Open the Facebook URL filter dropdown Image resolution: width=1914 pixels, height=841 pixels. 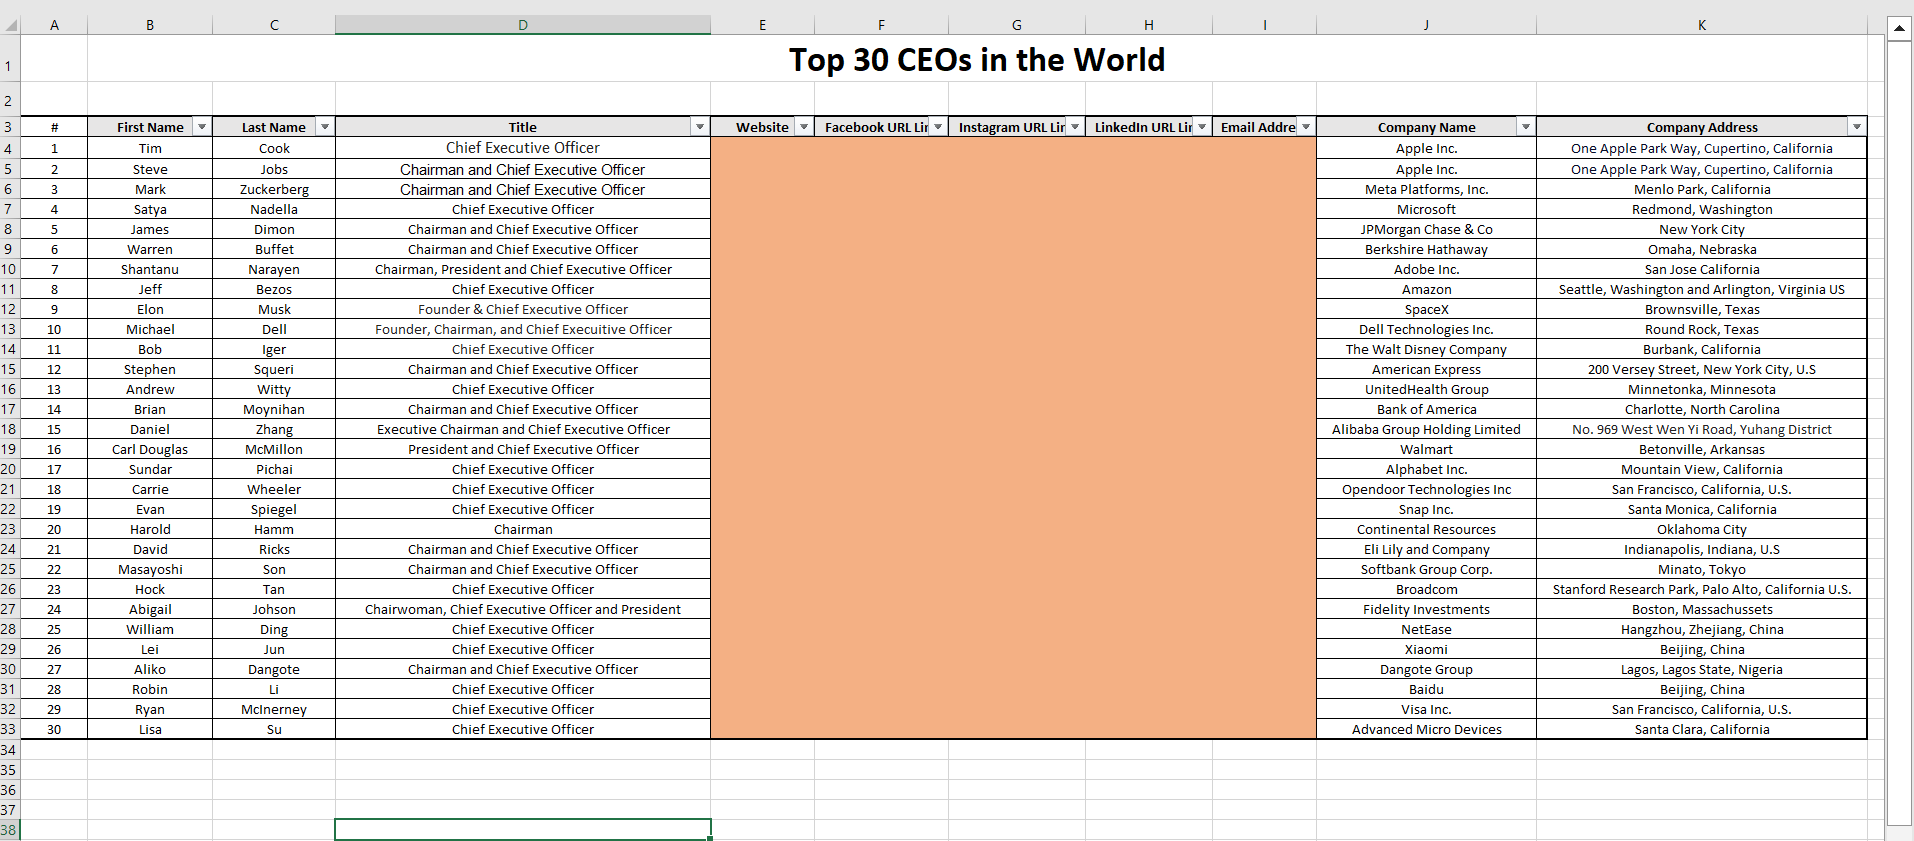pyautogui.click(x=938, y=127)
